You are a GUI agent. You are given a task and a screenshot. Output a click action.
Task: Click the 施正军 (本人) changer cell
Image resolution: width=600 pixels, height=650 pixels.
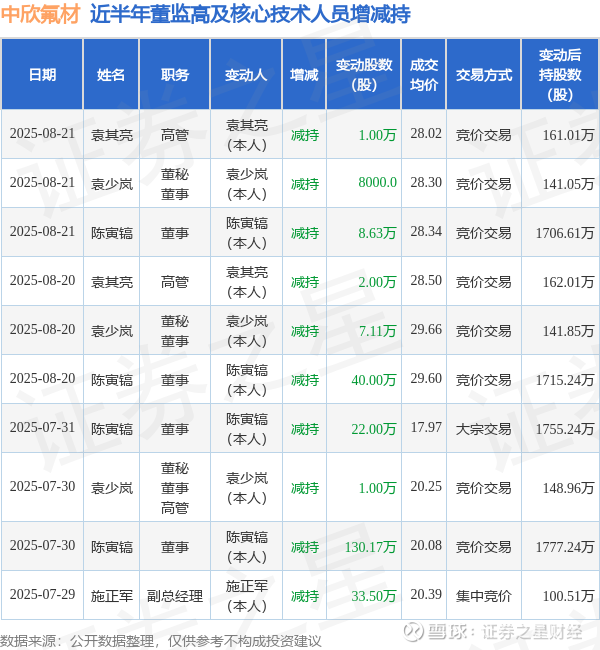click(x=247, y=596)
